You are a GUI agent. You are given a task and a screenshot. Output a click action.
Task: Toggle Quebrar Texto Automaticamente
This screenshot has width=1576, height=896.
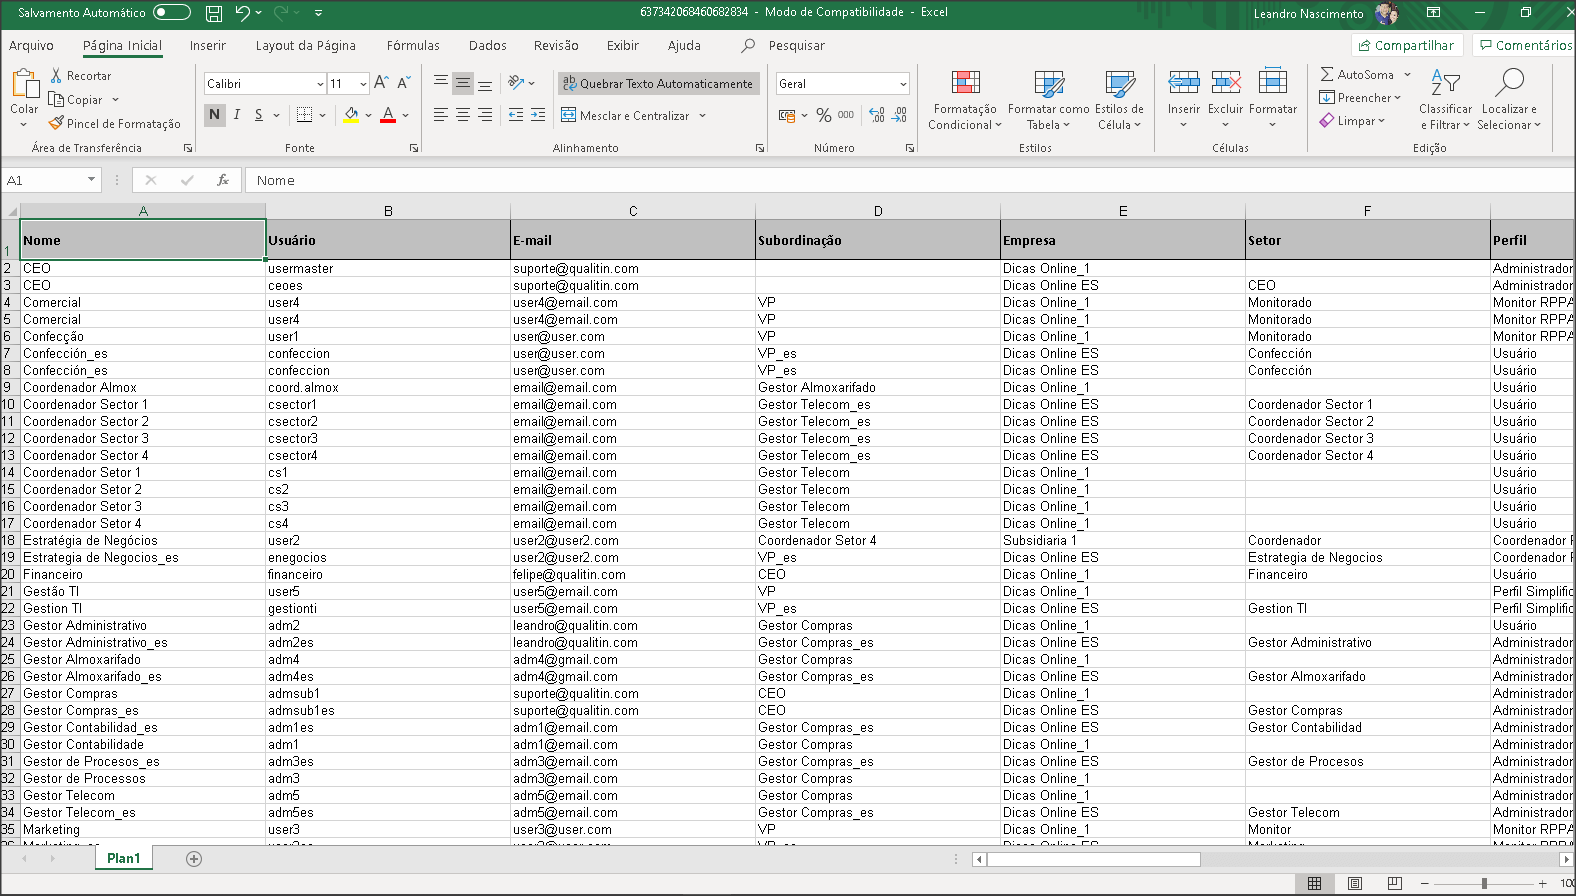[x=658, y=84]
